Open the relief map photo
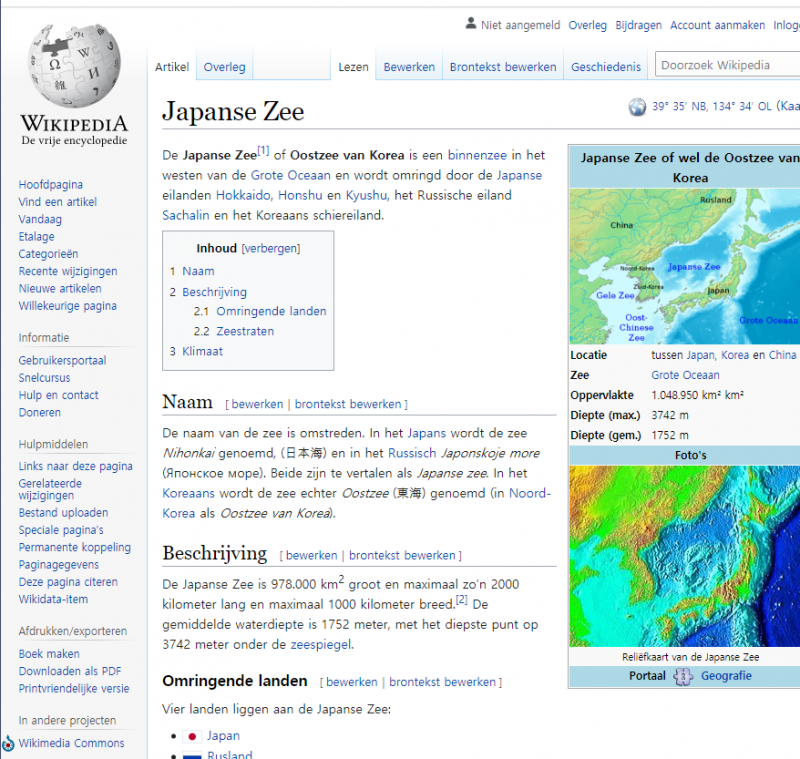The width and height of the screenshot is (800, 759). (684, 556)
